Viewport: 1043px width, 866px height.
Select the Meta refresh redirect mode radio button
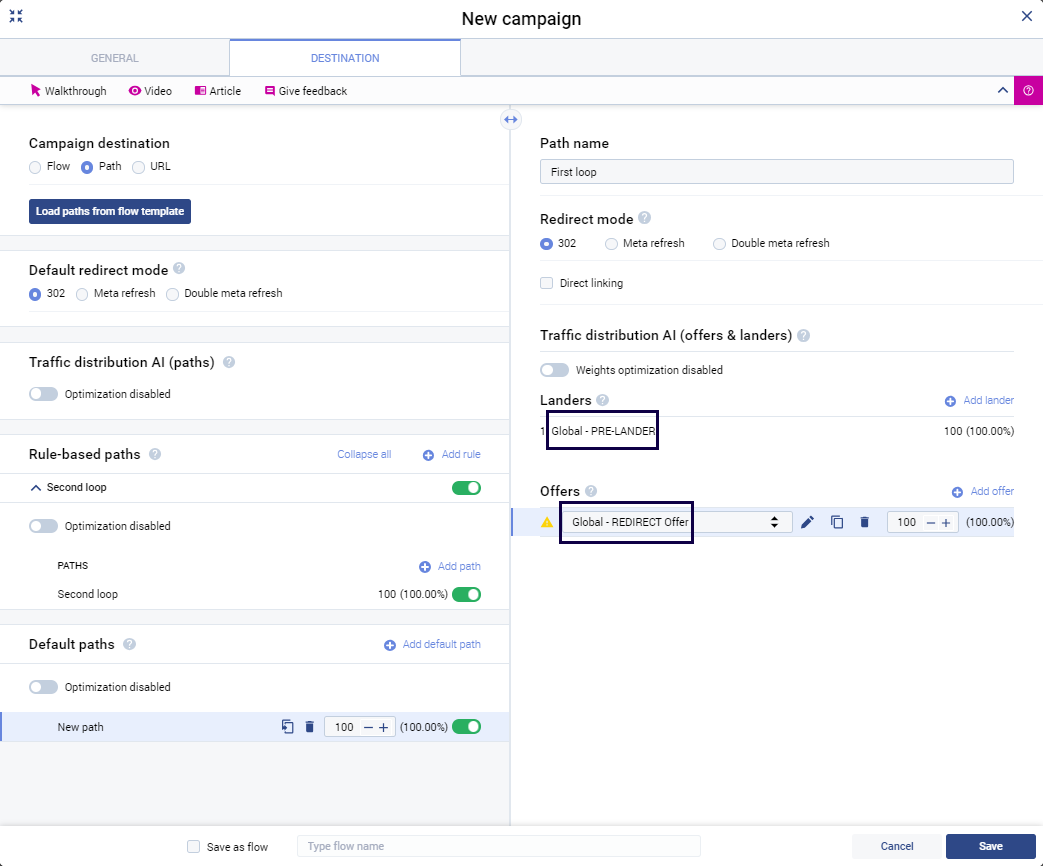[x=611, y=243]
